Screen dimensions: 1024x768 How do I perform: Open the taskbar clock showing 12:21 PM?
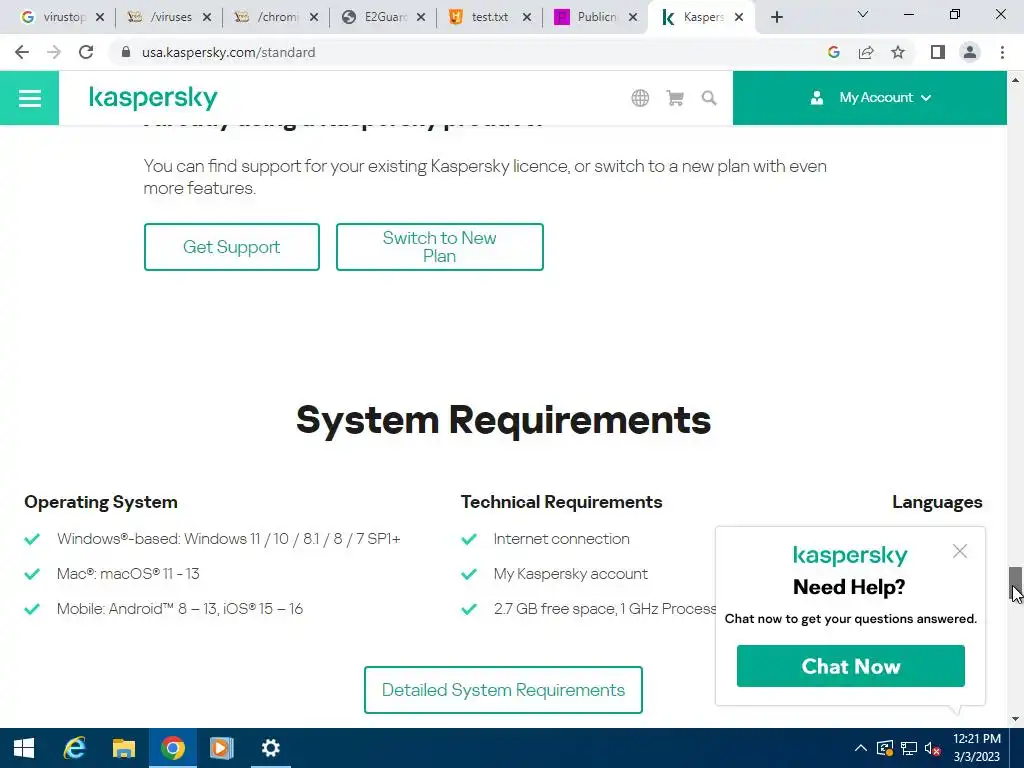tap(976, 748)
